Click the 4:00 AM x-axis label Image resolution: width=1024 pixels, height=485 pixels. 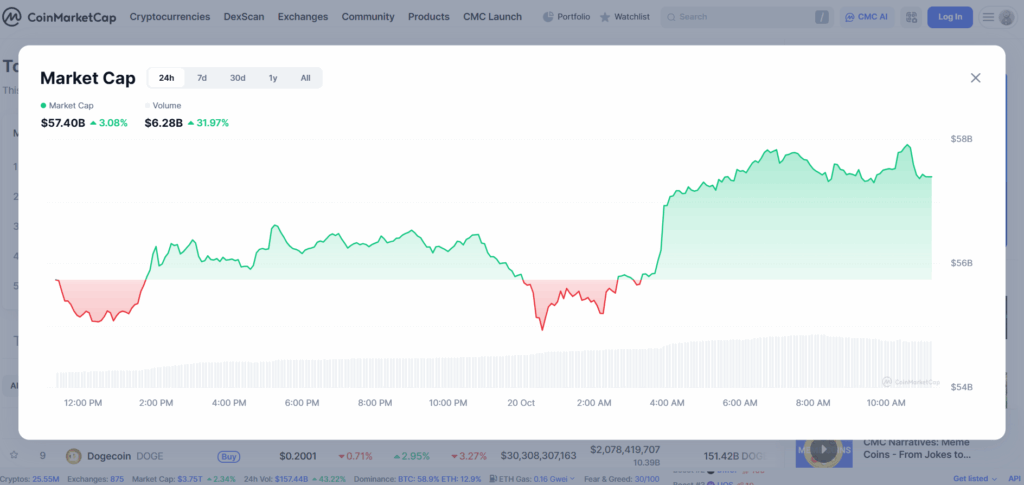pos(667,403)
